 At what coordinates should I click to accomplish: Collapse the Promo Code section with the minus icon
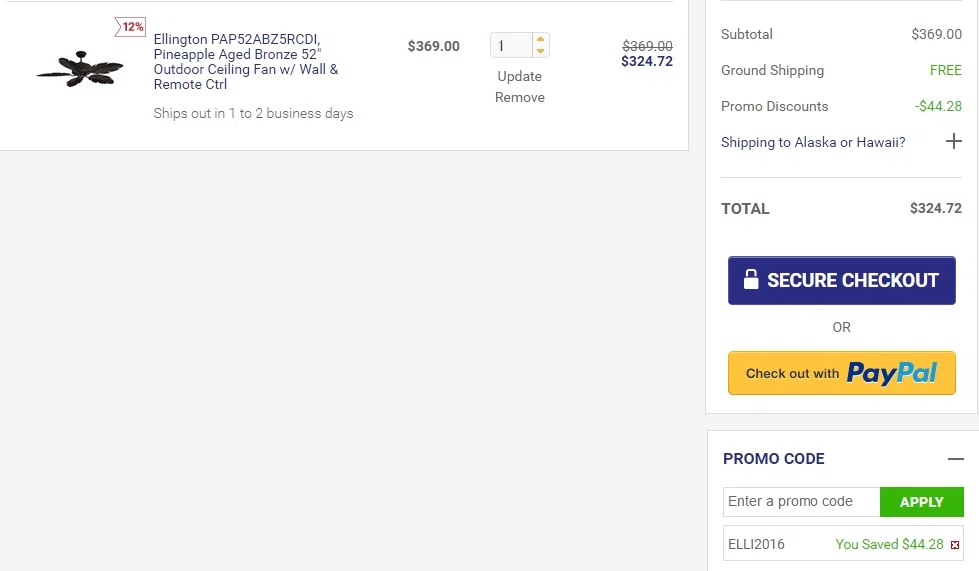click(x=955, y=459)
